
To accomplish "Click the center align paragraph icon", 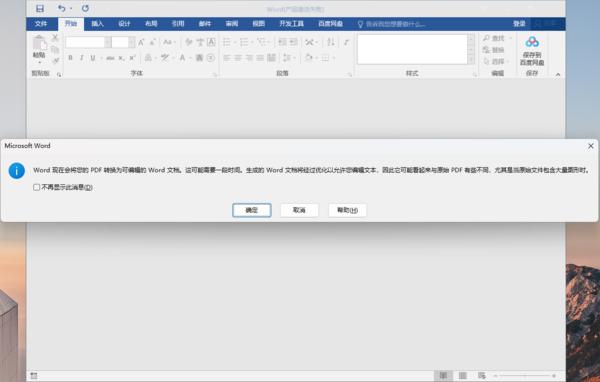I will point(238,58).
